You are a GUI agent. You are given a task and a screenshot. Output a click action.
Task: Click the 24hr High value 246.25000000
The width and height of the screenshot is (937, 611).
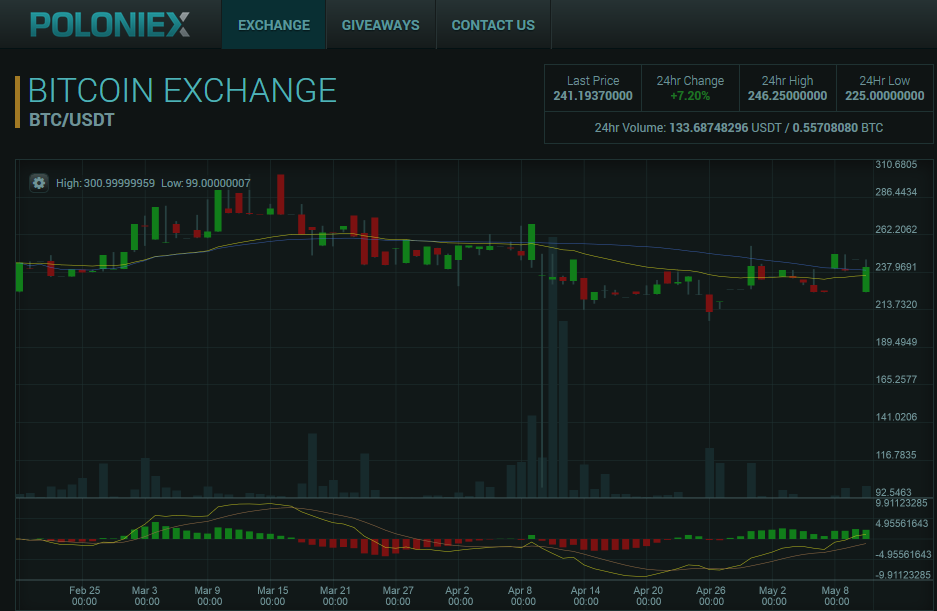(788, 96)
